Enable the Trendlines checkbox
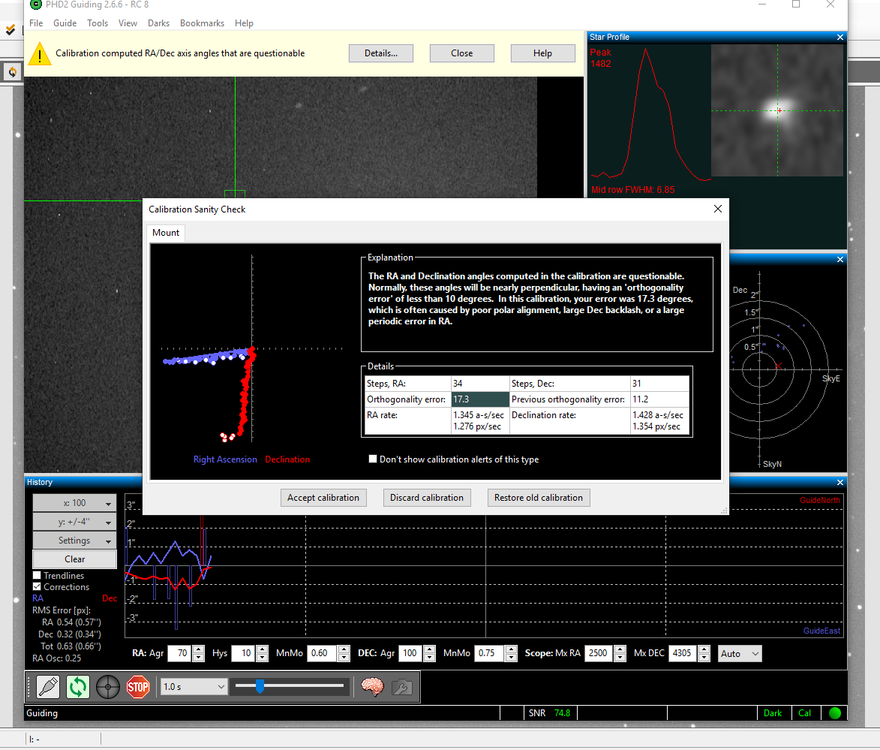This screenshot has width=880, height=750. [37, 575]
